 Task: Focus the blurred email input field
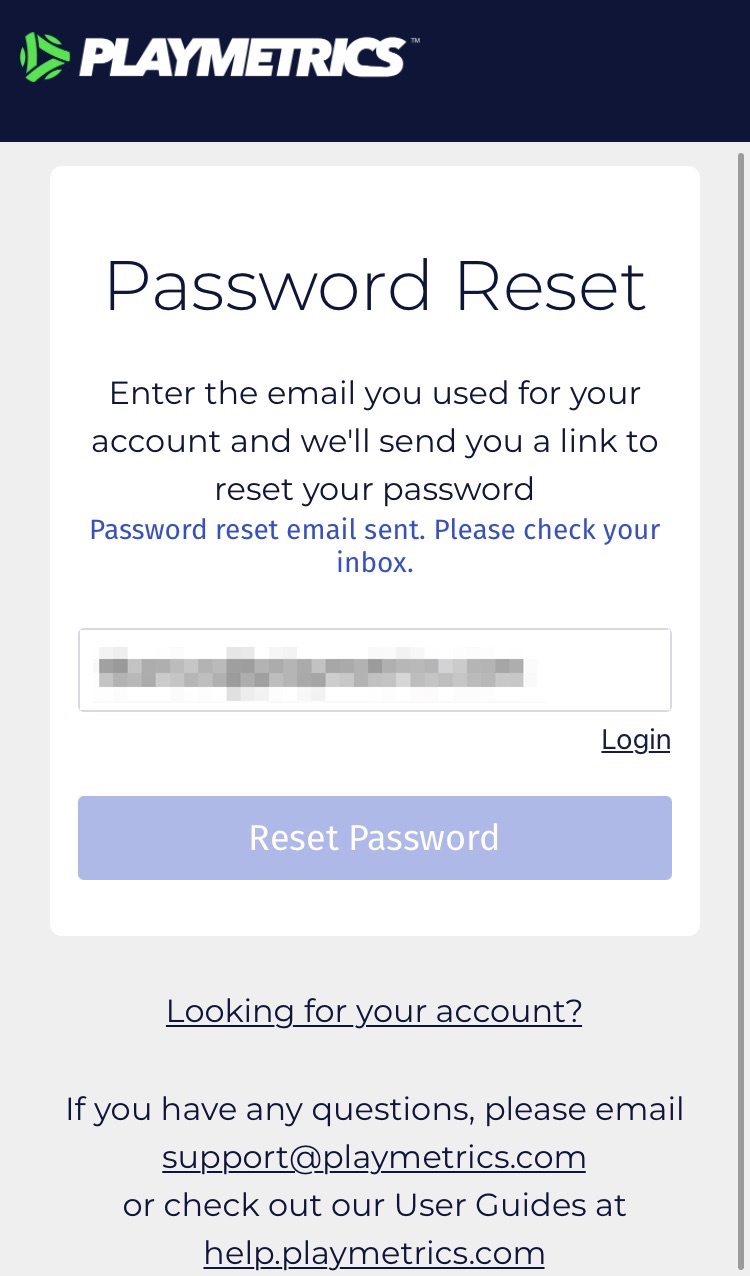374,670
